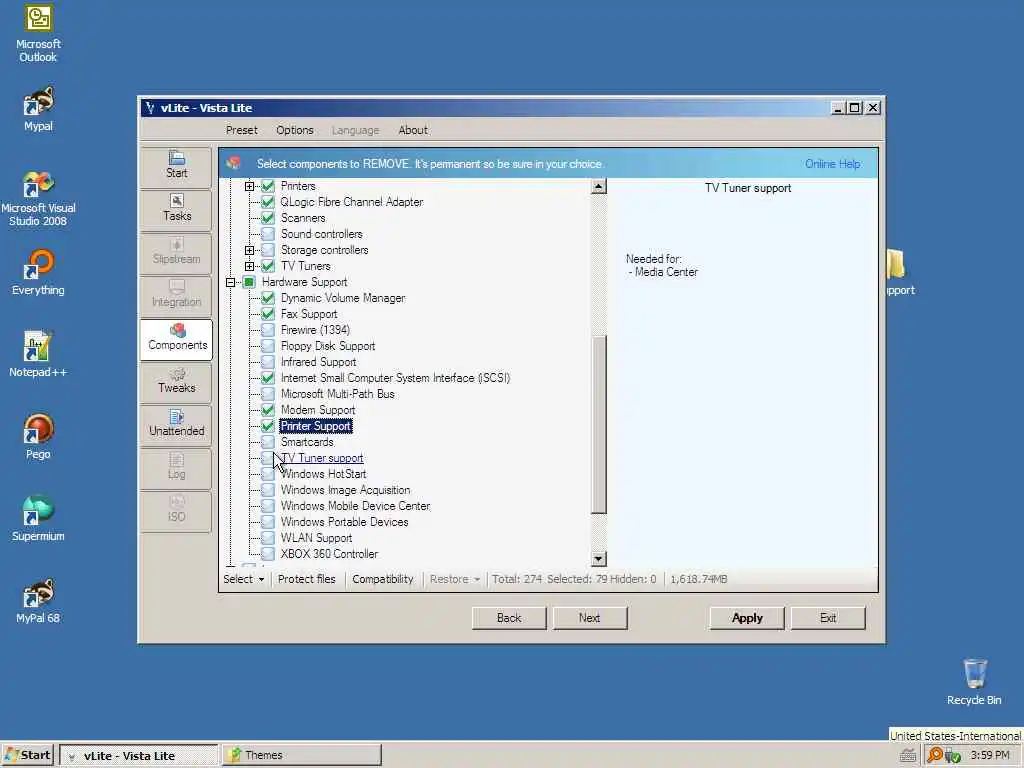Open the Language menu
Screen dimensions: 1024x768
pyautogui.click(x=355, y=130)
